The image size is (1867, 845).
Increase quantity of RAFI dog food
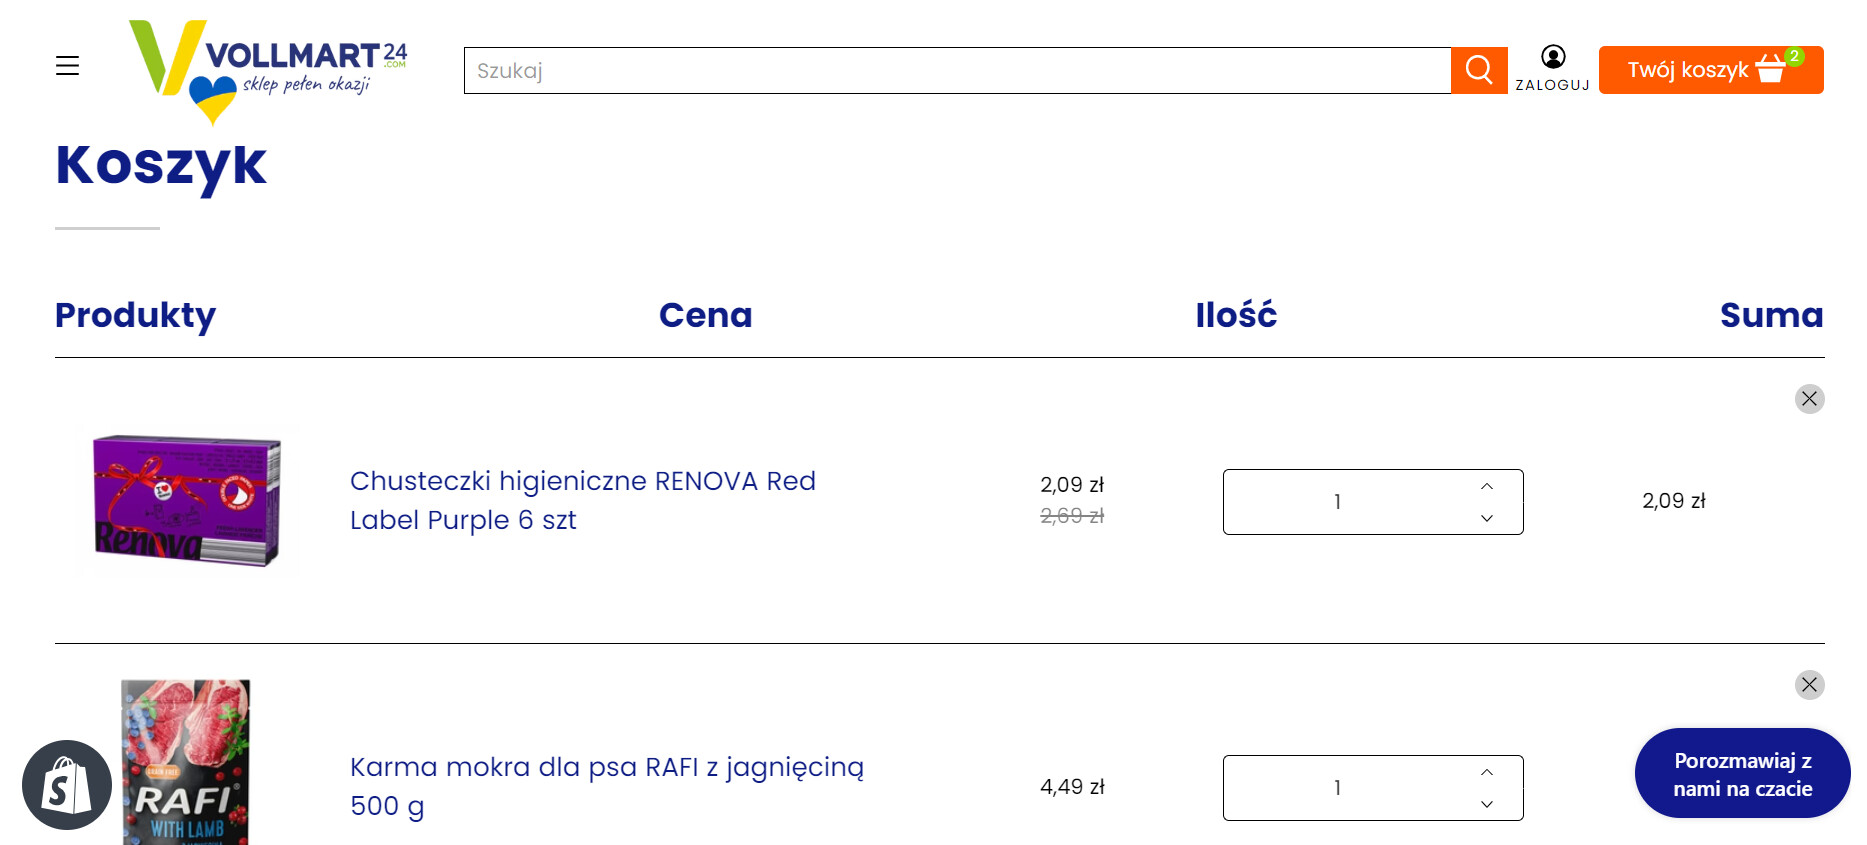pos(1487,772)
